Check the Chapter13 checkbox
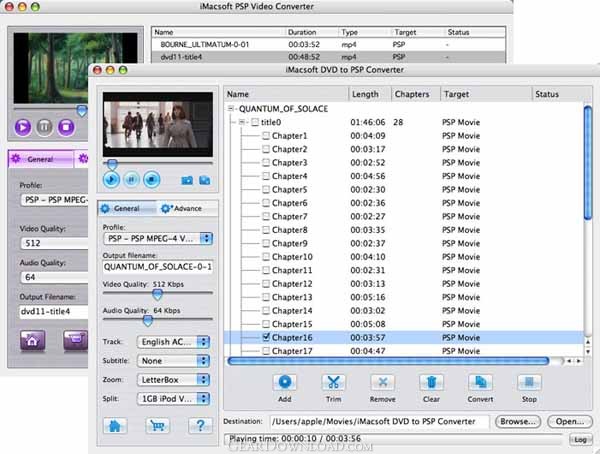Screen dimensions: 600x454 (x=266, y=297)
